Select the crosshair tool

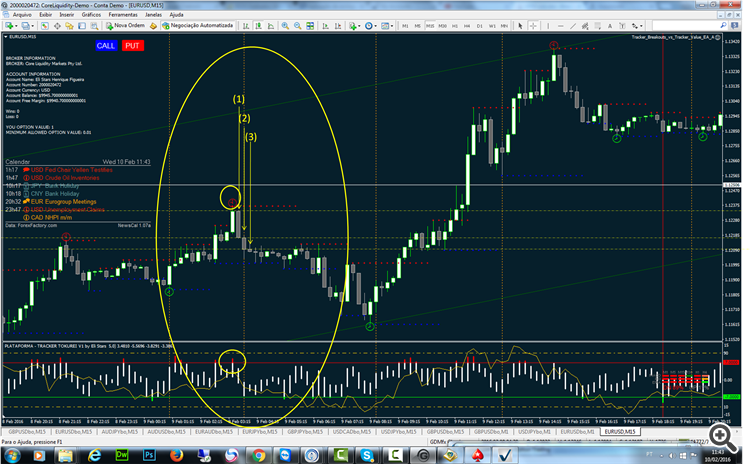[x=533, y=26]
